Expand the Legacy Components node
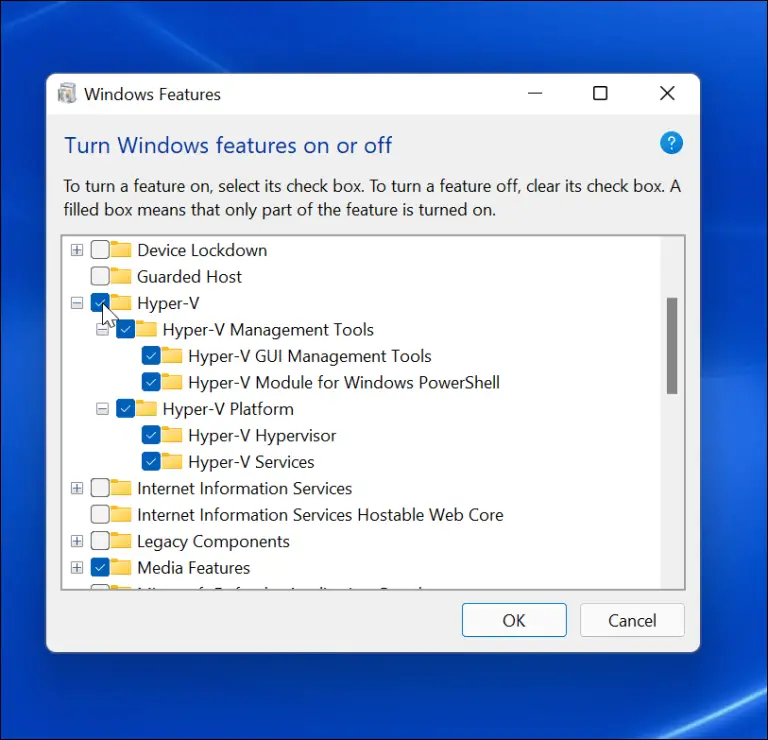The image size is (768, 740). (77, 541)
